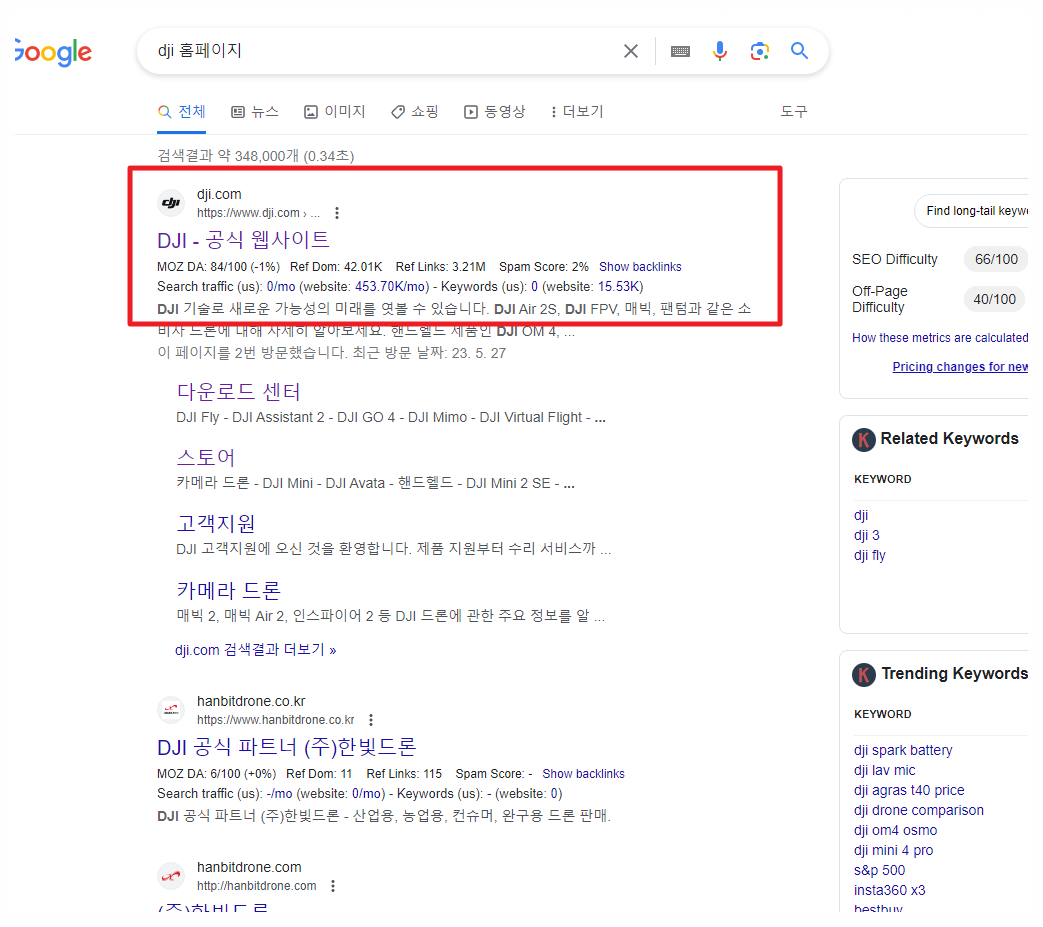Switch to the 동영상 tab
Image resolution: width=1043 pixels, height=927 pixels.
[x=494, y=112]
